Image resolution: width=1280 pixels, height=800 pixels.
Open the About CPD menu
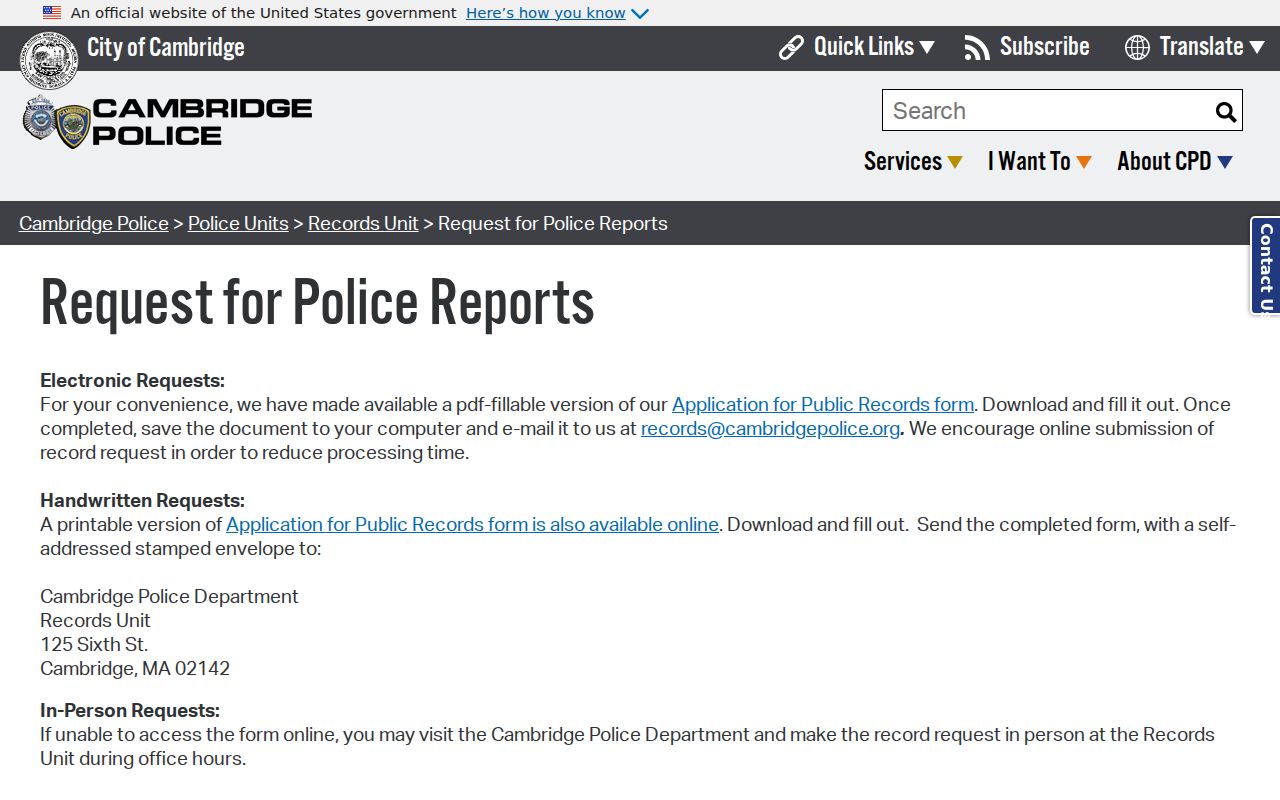(1175, 161)
